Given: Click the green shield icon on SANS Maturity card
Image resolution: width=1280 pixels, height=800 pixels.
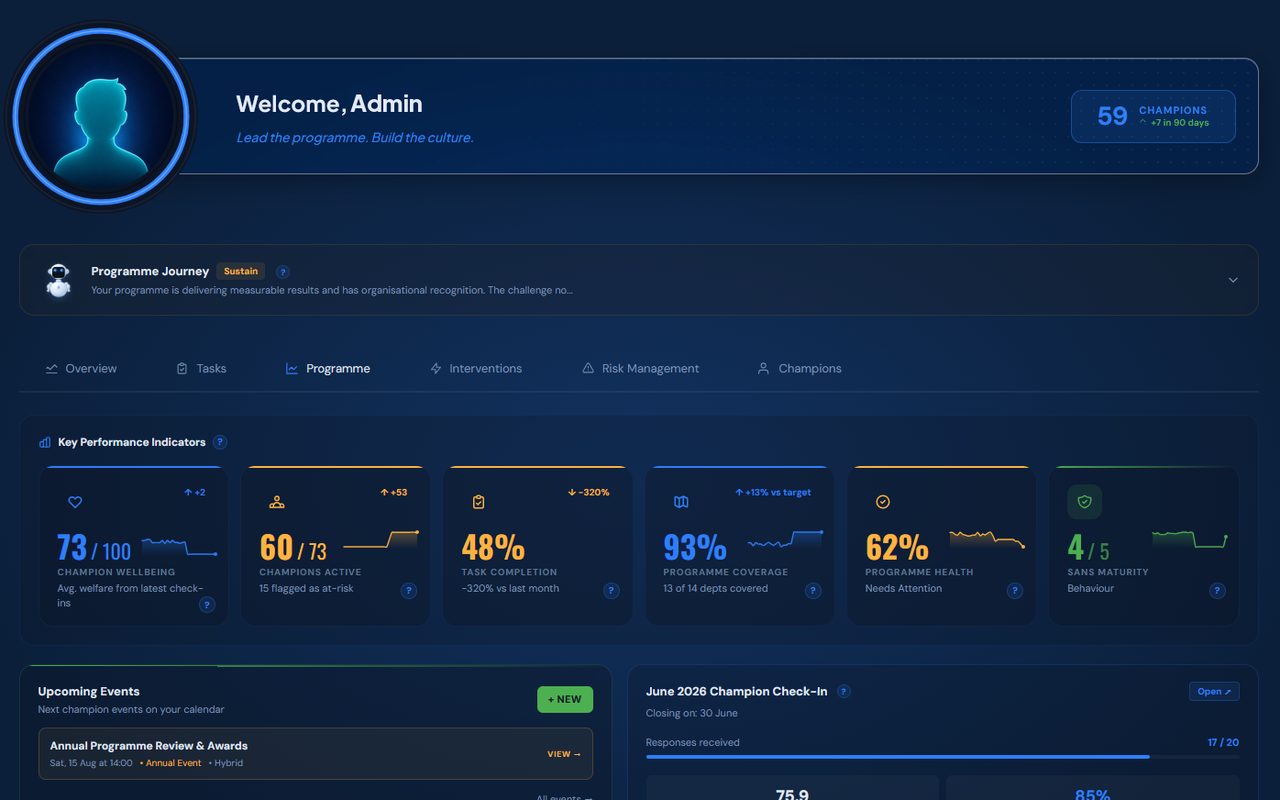Looking at the screenshot, I should pyautogui.click(x=1084, y=502).
